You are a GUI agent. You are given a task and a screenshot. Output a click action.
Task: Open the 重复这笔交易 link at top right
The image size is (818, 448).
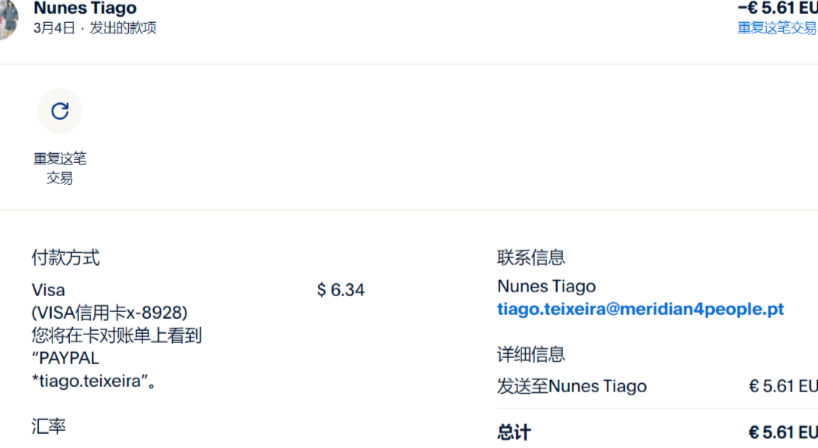(x=777, y=28)
